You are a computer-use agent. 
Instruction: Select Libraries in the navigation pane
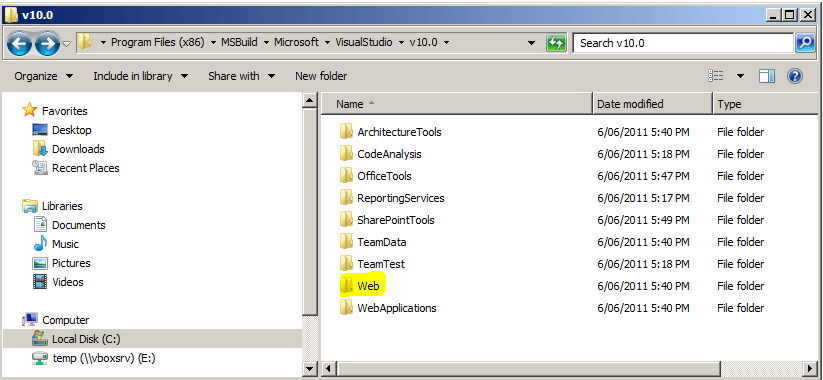tap(52, 206)
